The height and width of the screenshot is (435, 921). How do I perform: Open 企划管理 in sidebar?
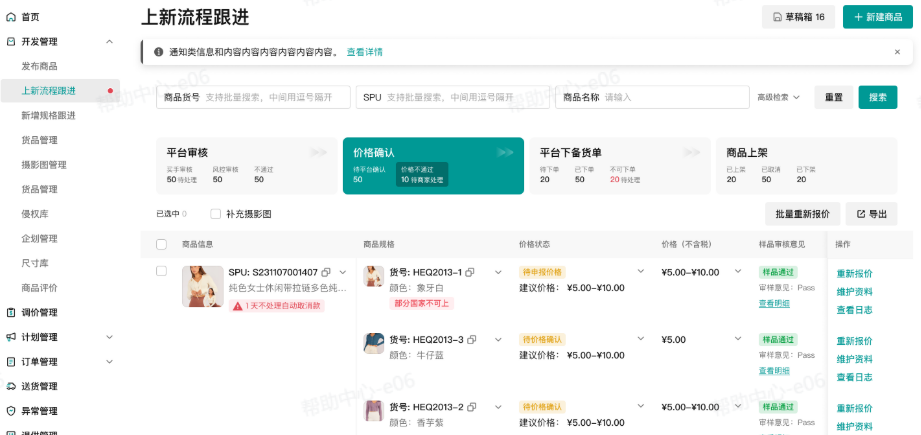39,239
